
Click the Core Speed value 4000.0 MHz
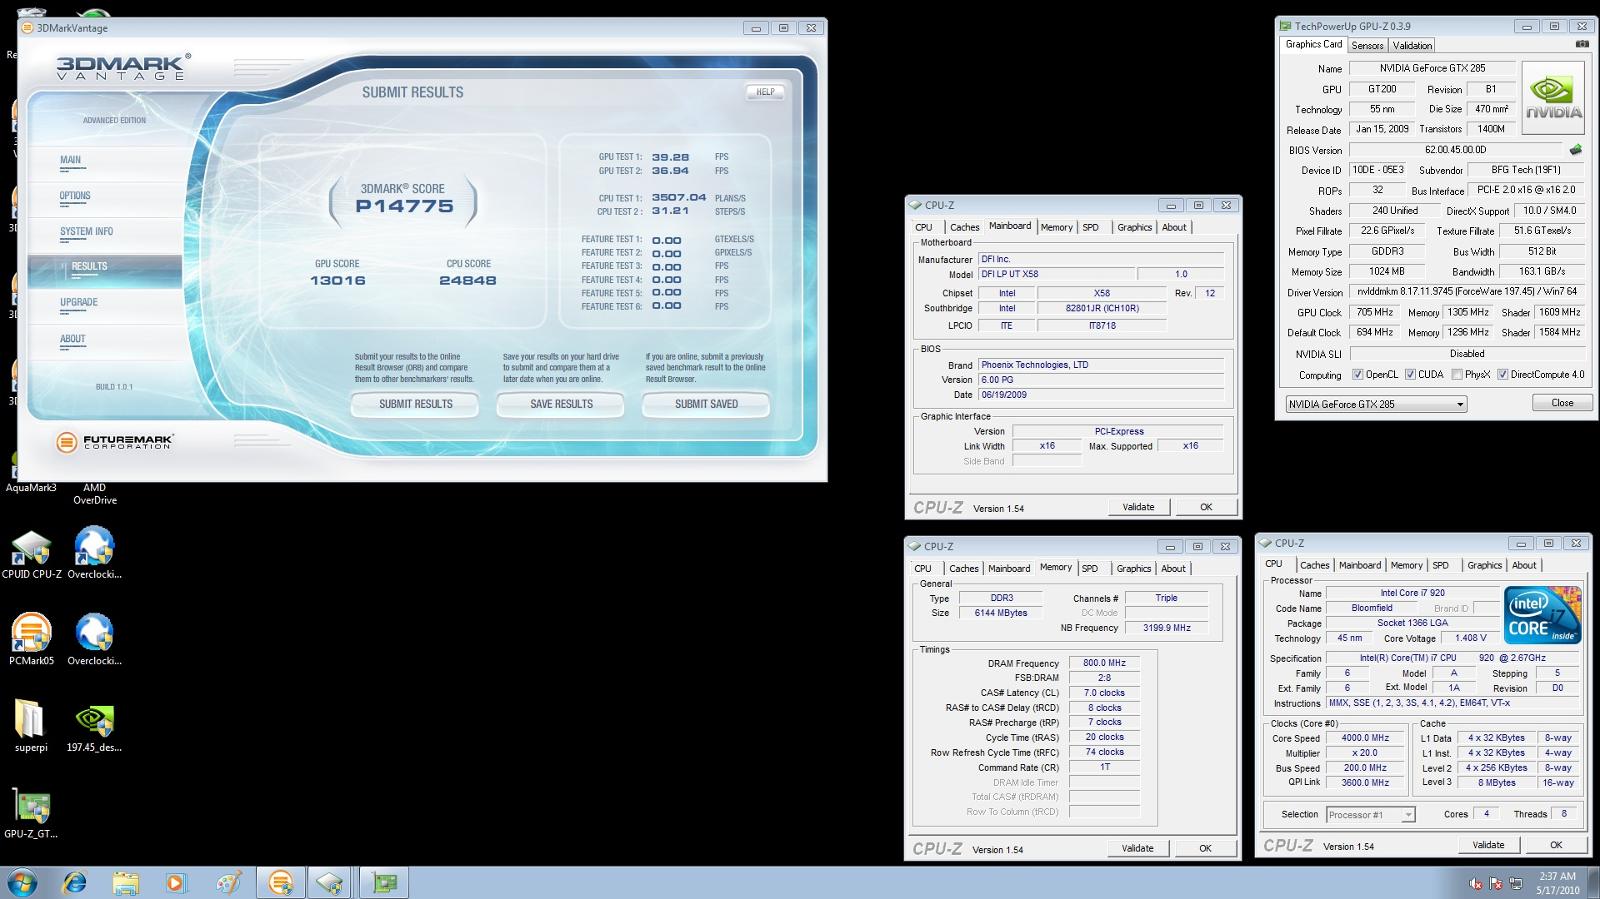click(x=1365, y=738)
